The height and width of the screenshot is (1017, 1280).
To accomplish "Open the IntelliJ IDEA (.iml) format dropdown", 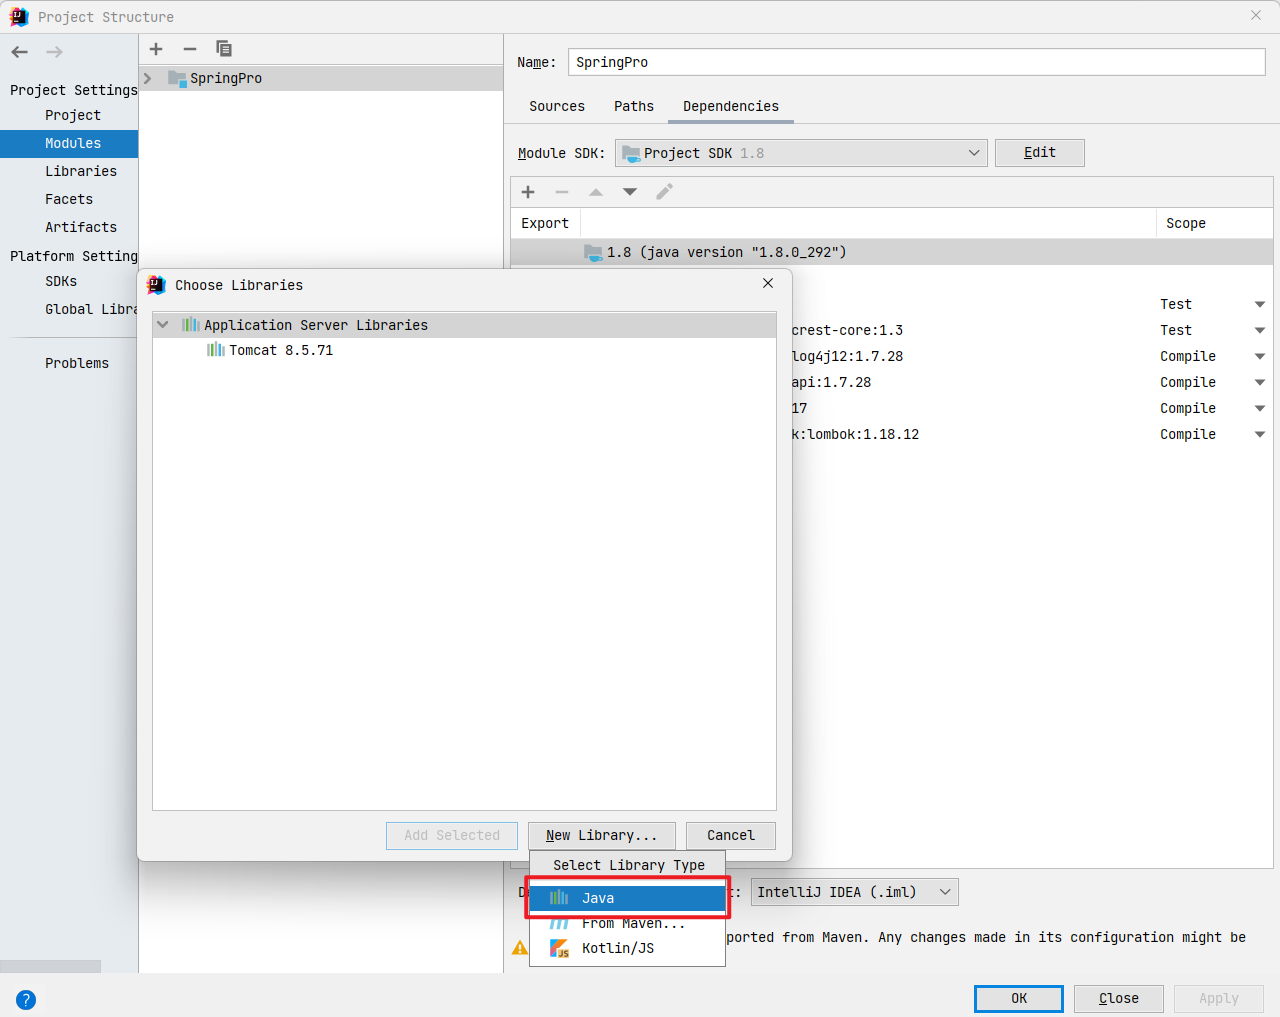I will coord(855,892).
